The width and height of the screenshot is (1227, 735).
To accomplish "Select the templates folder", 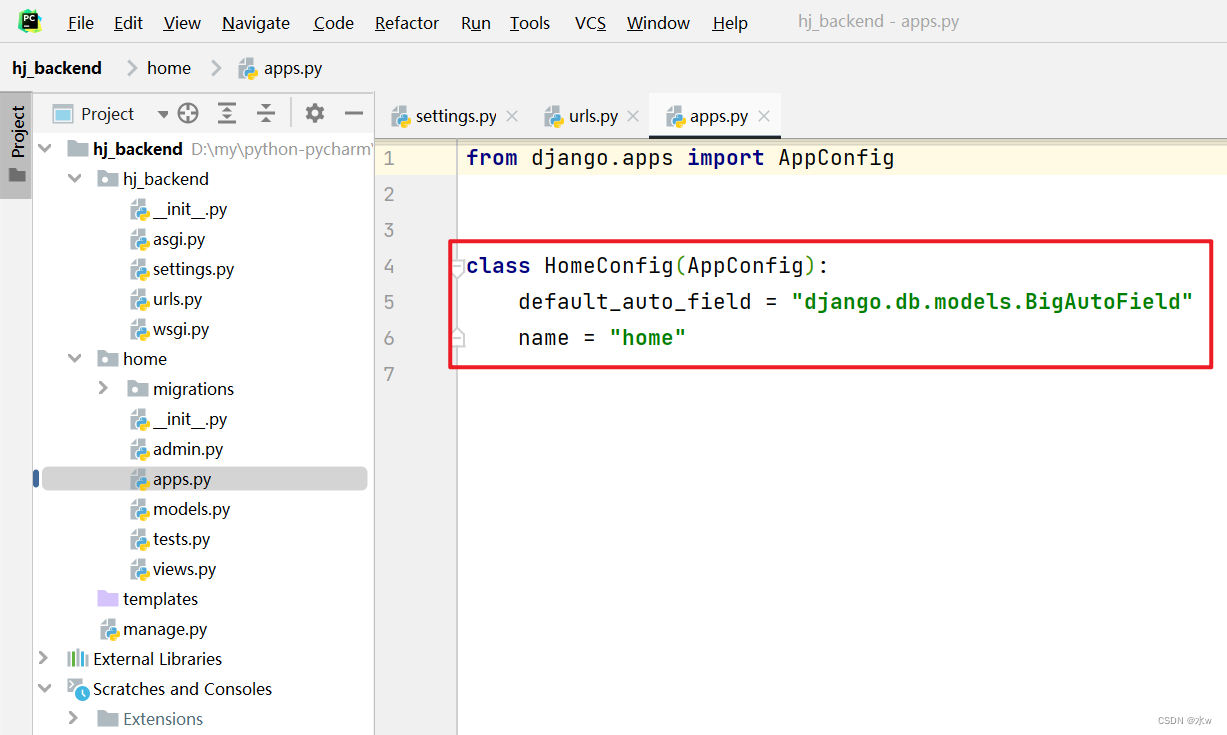I will [x=148, y=599].
